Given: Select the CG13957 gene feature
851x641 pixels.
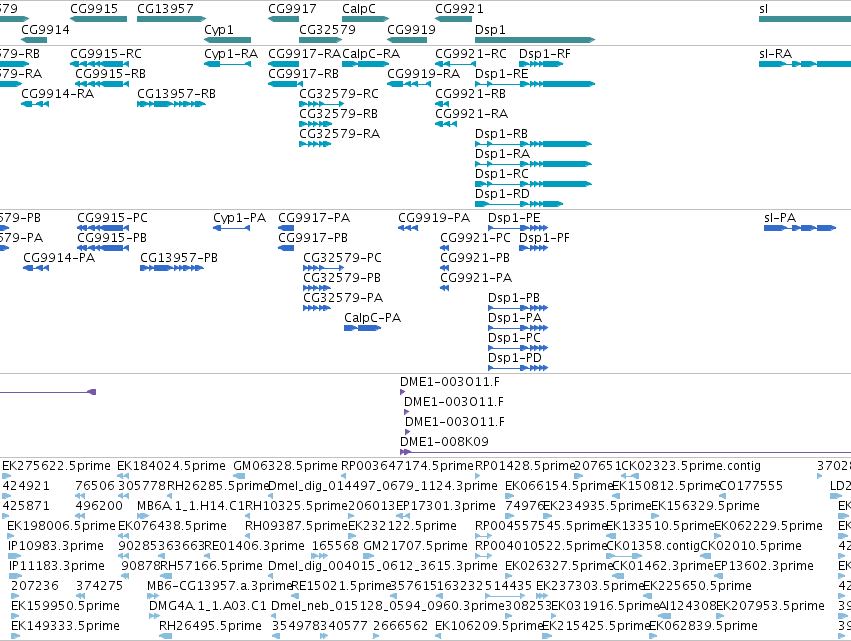Looking at the screenshot, I should coord(172,19).
